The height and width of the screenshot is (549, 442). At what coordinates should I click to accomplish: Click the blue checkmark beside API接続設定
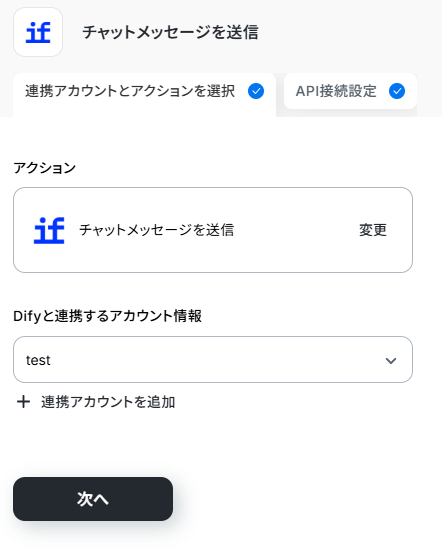[x=397, y=91]
